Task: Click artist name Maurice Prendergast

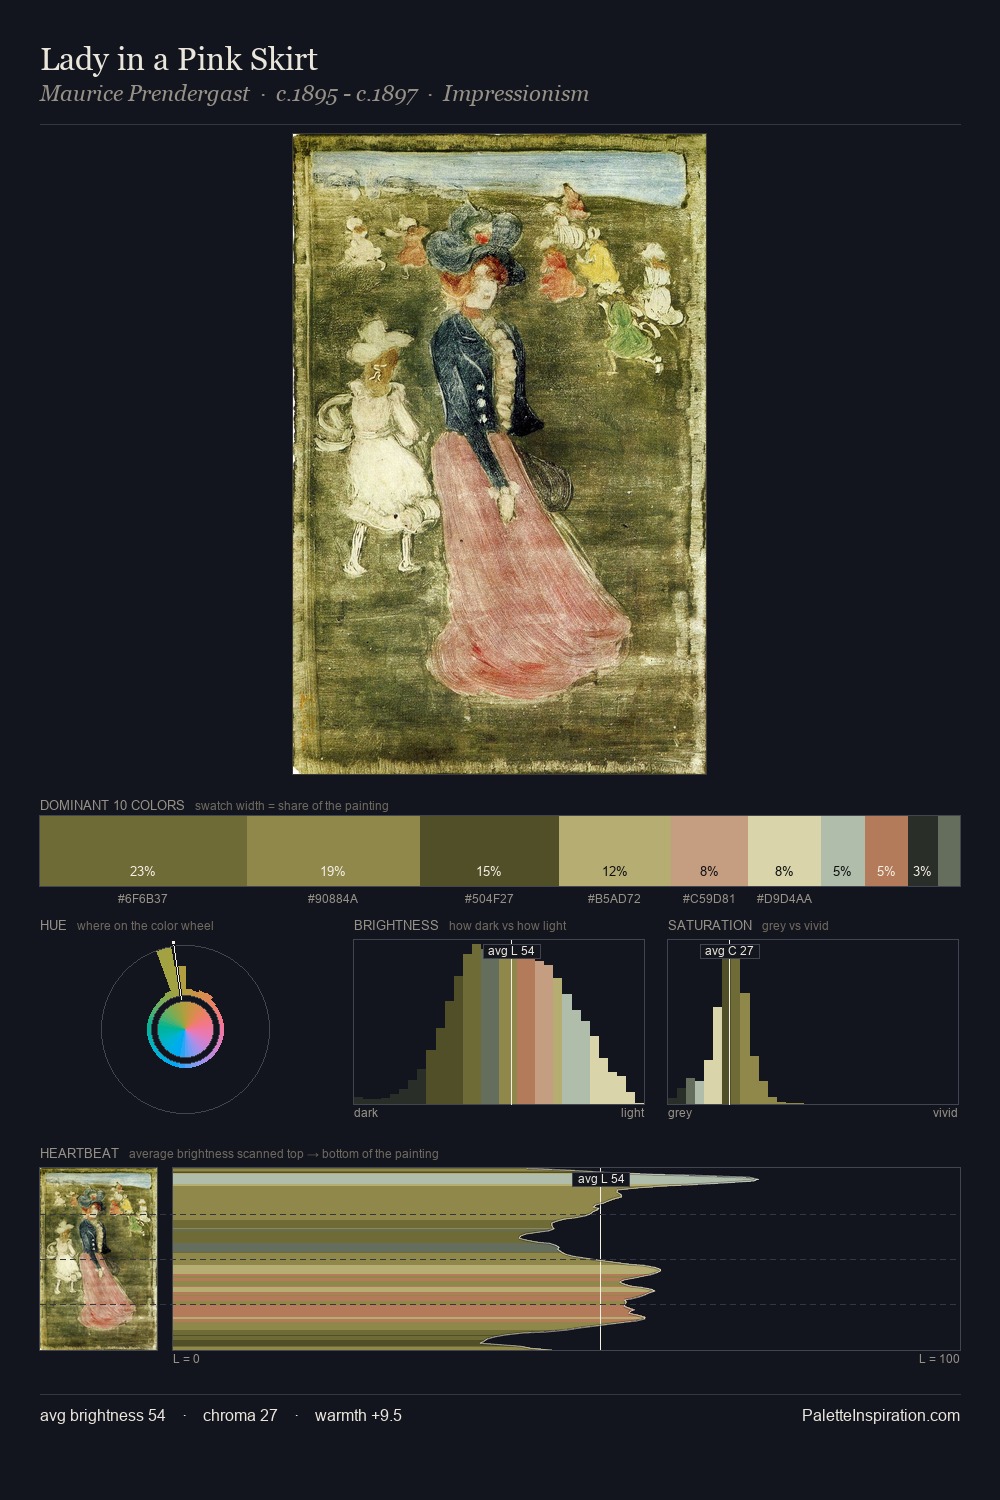Action: click(144, 94)
